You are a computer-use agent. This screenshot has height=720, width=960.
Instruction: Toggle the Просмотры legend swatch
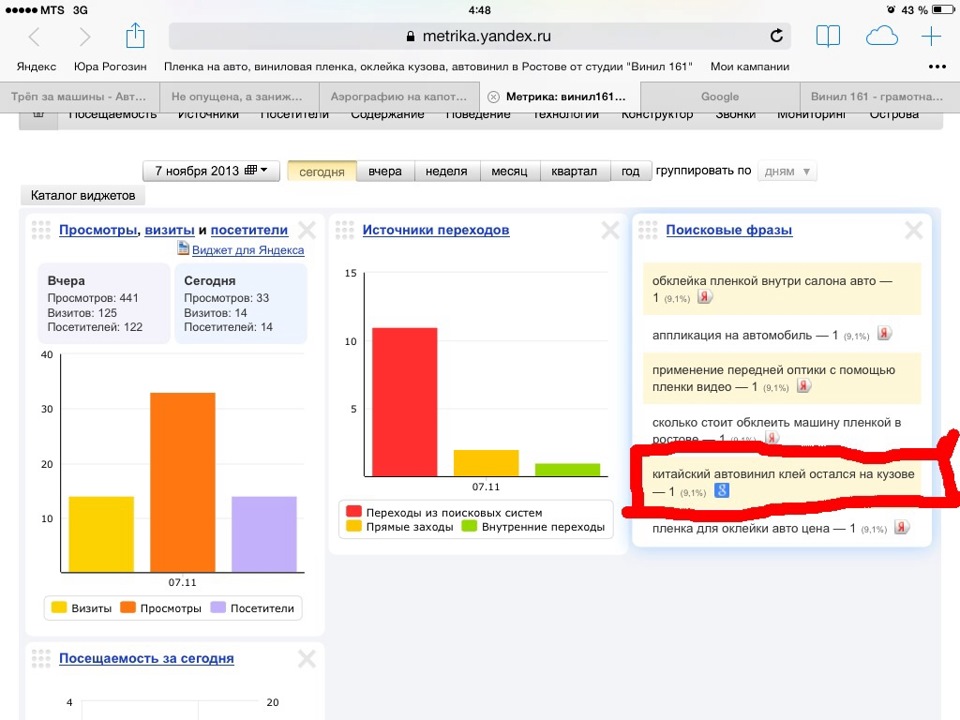[127, 607]
